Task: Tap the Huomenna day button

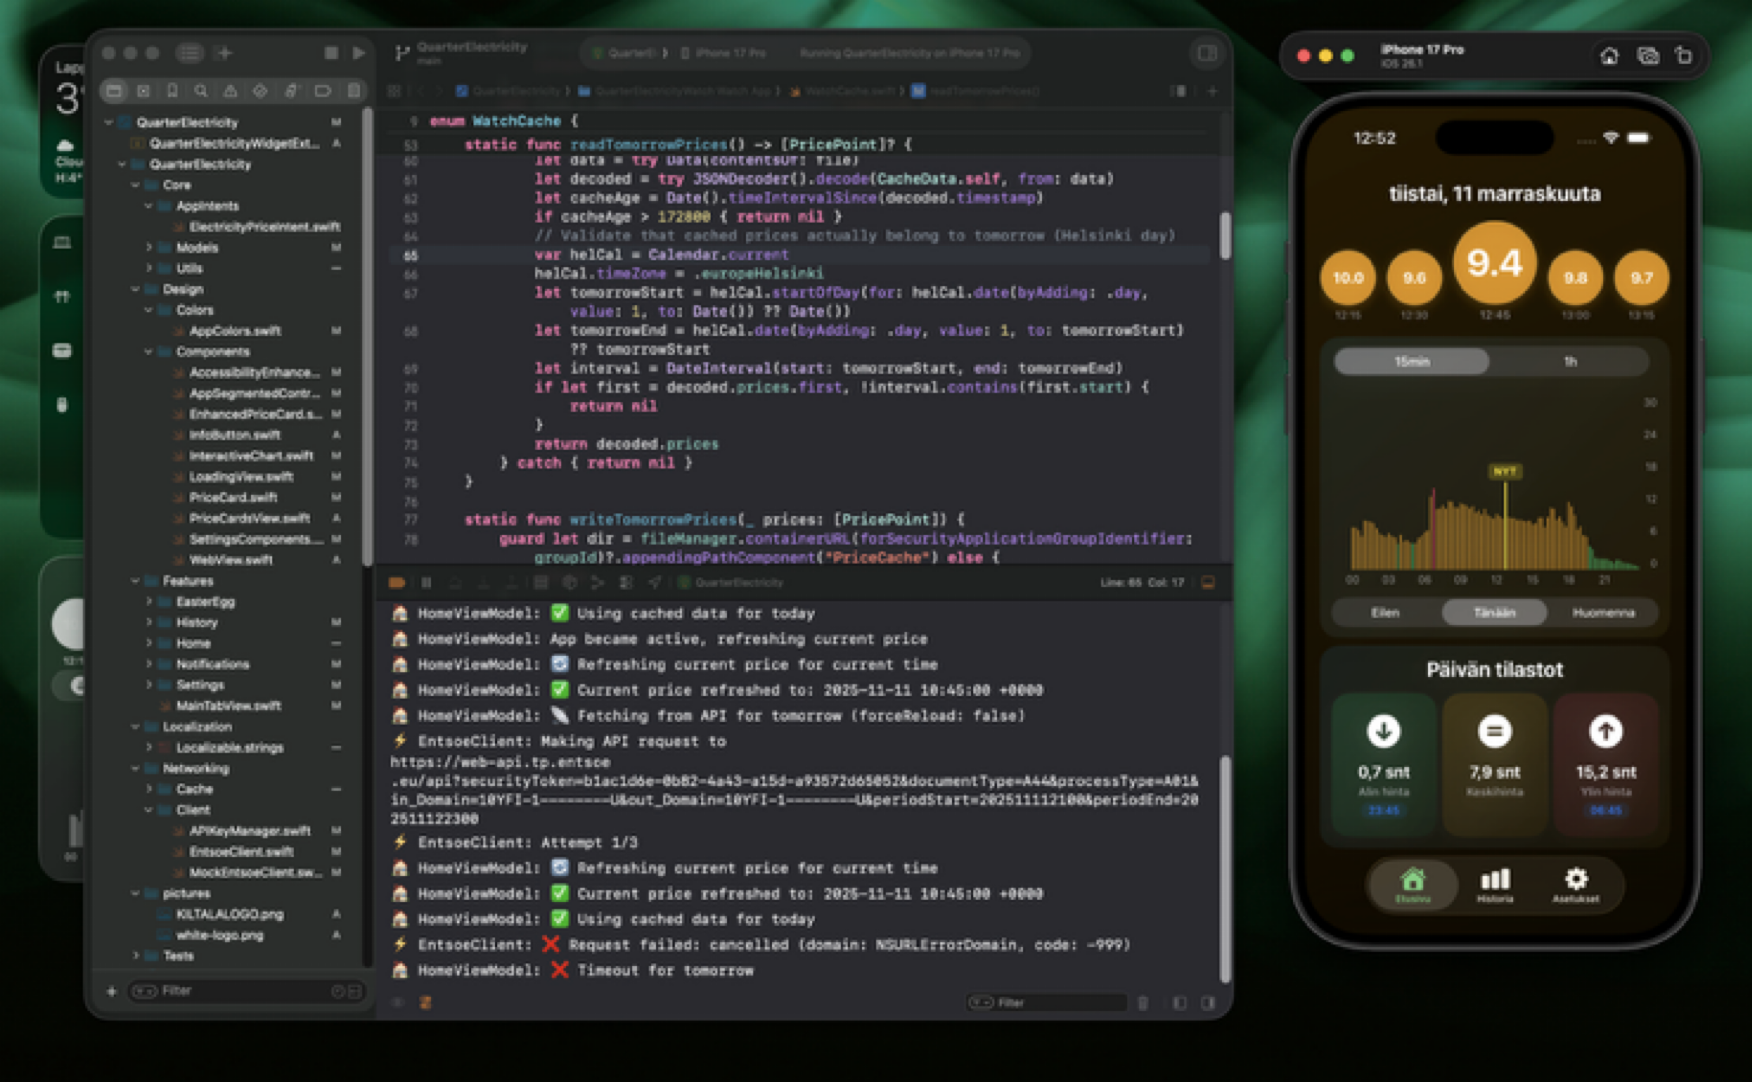Action: coord(1602,613)
